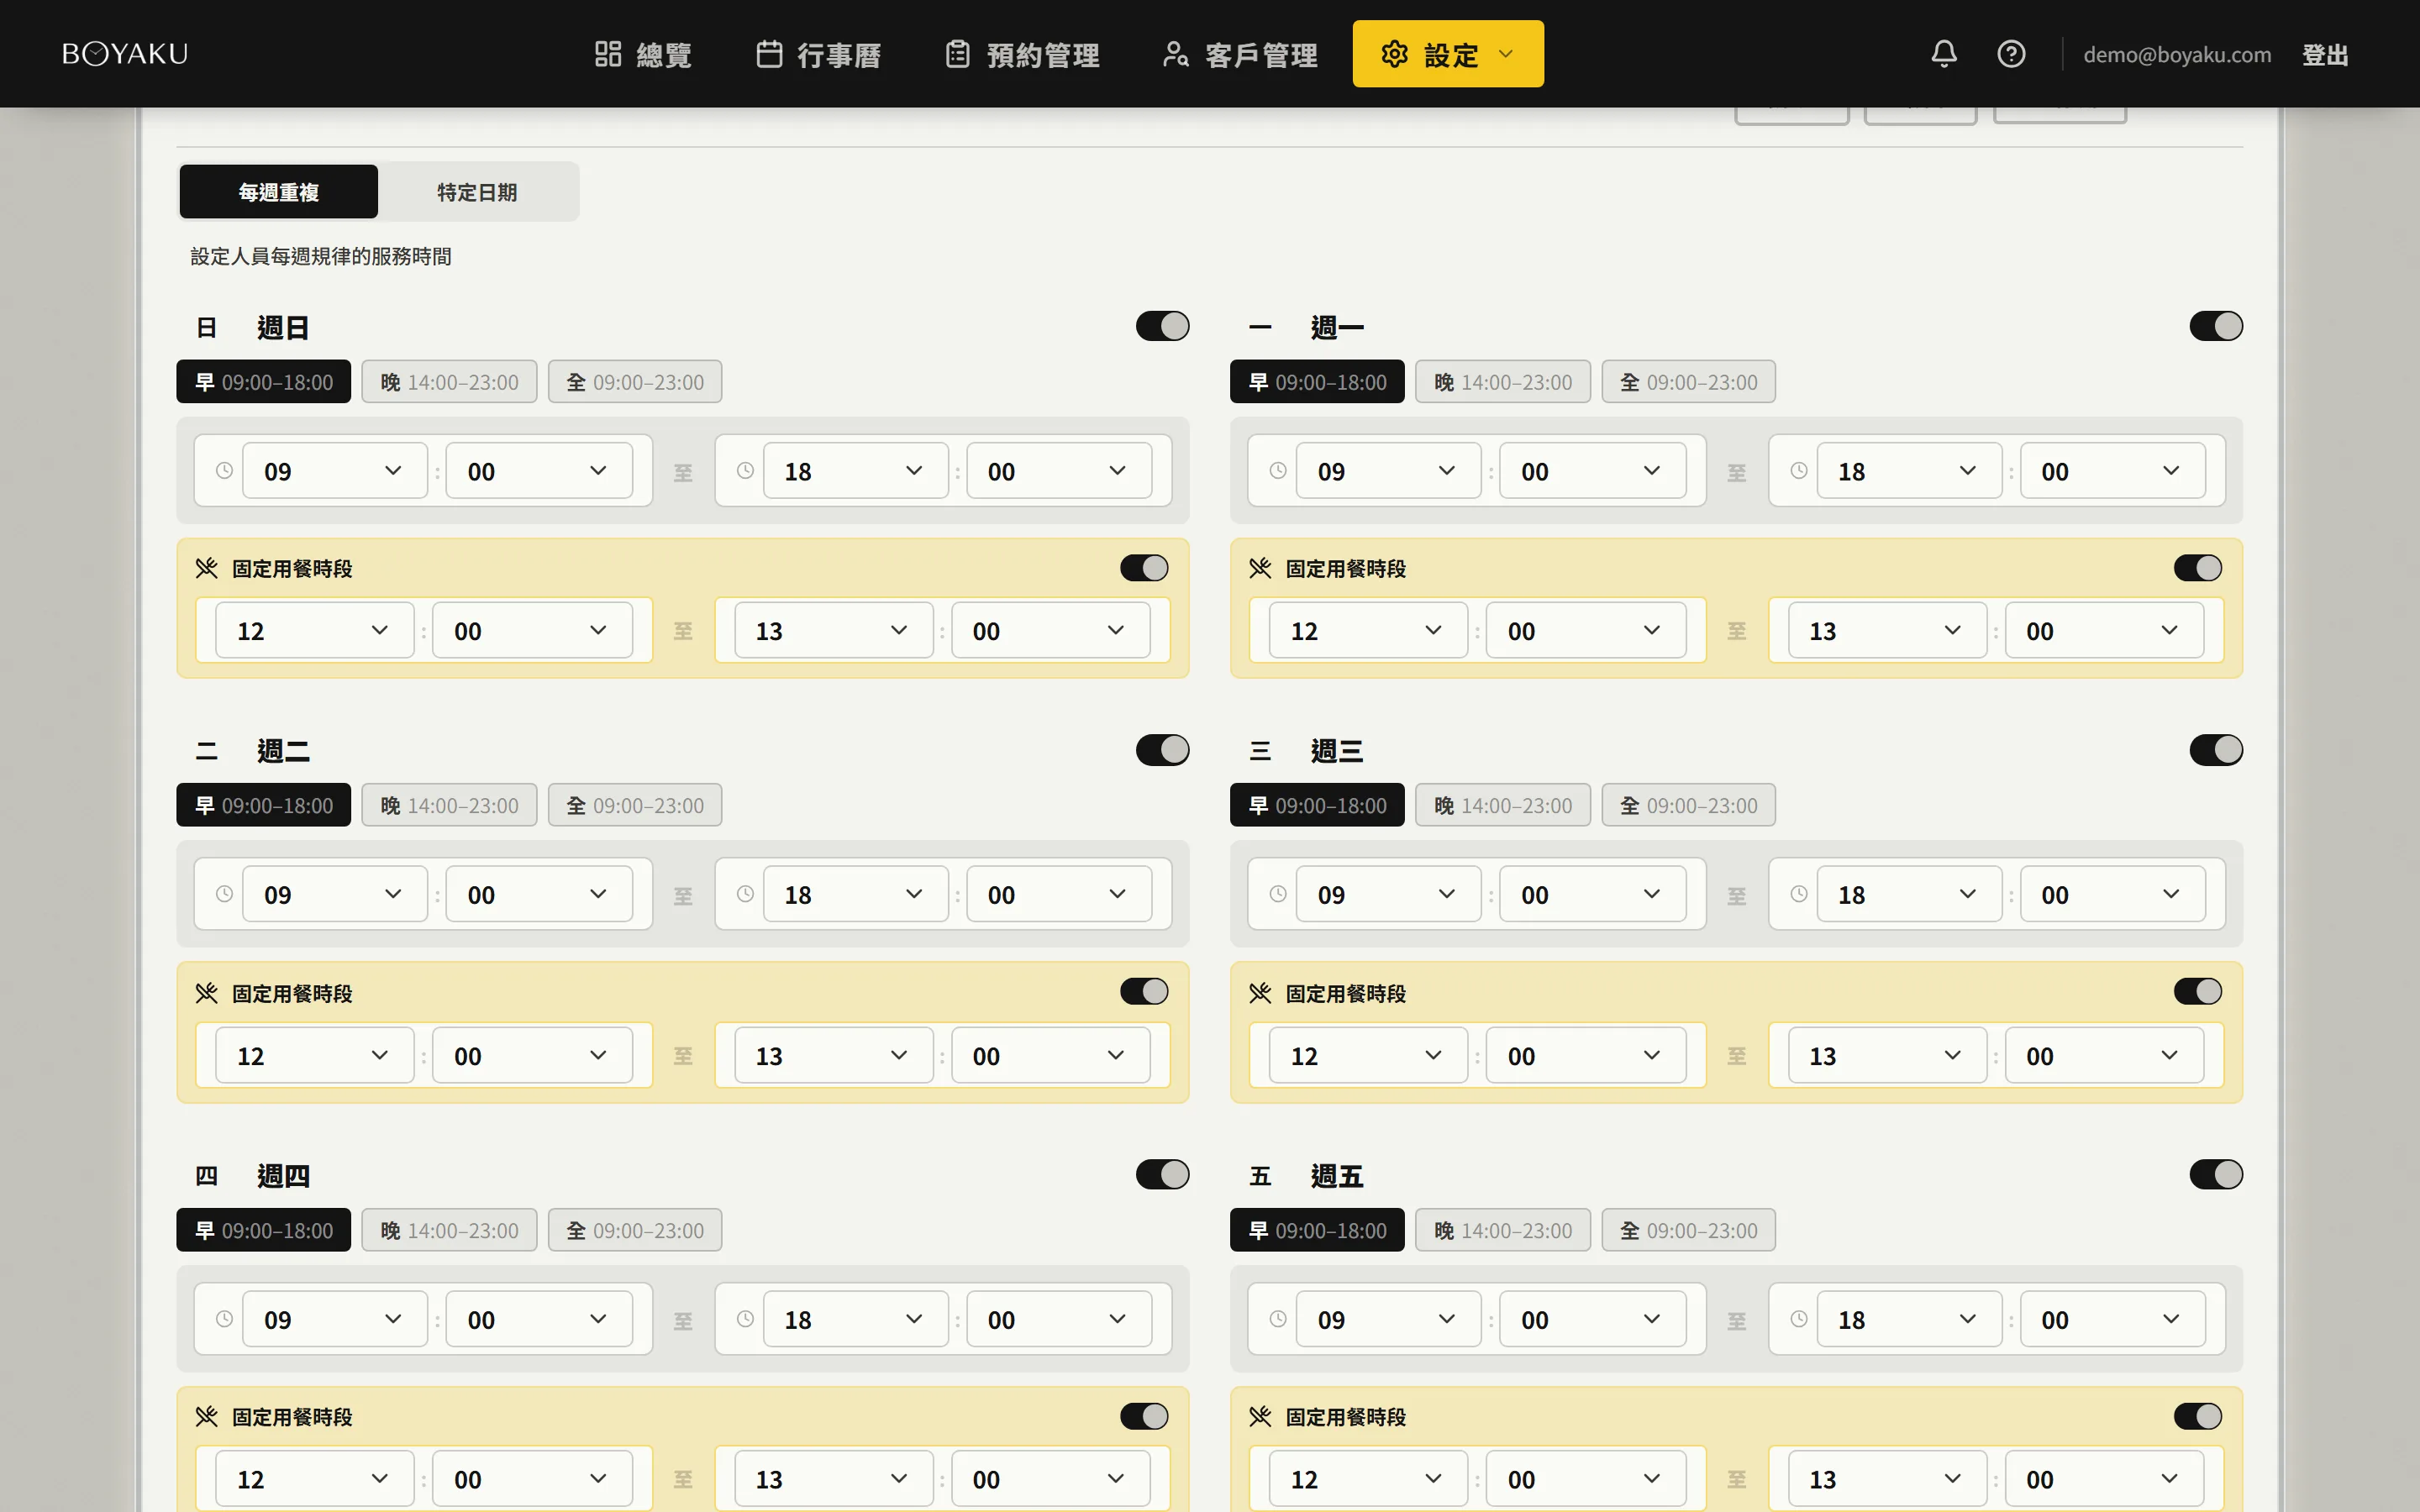Click 週一 start time clock icon

(x=1278, y=471)
